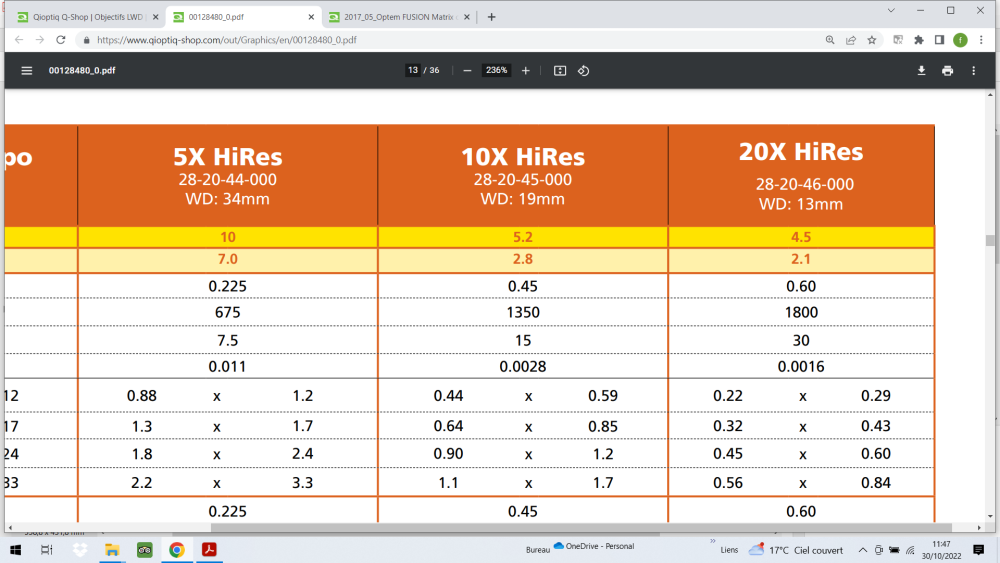Reload the current page
The image size is (1000, 563).
61,40
